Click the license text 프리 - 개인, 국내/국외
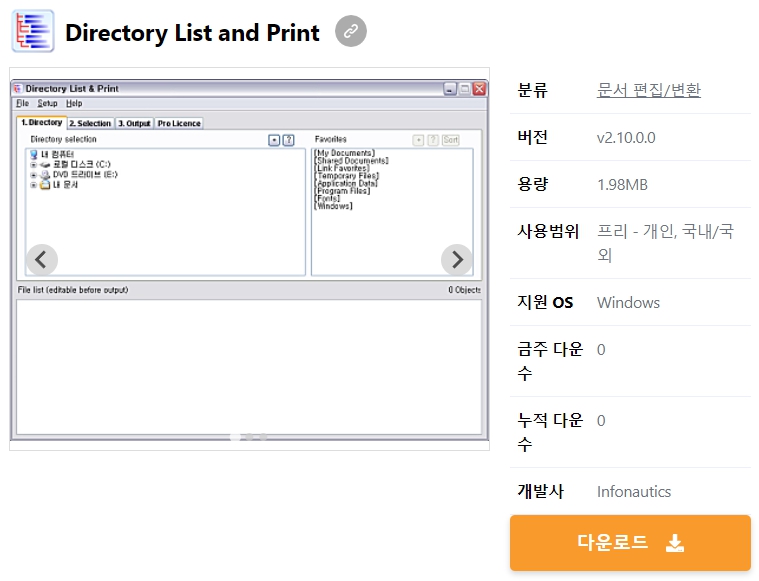Image resolution: width=759 pixels, height=581 pixels. pyautogui.click(x=665, y=243)
